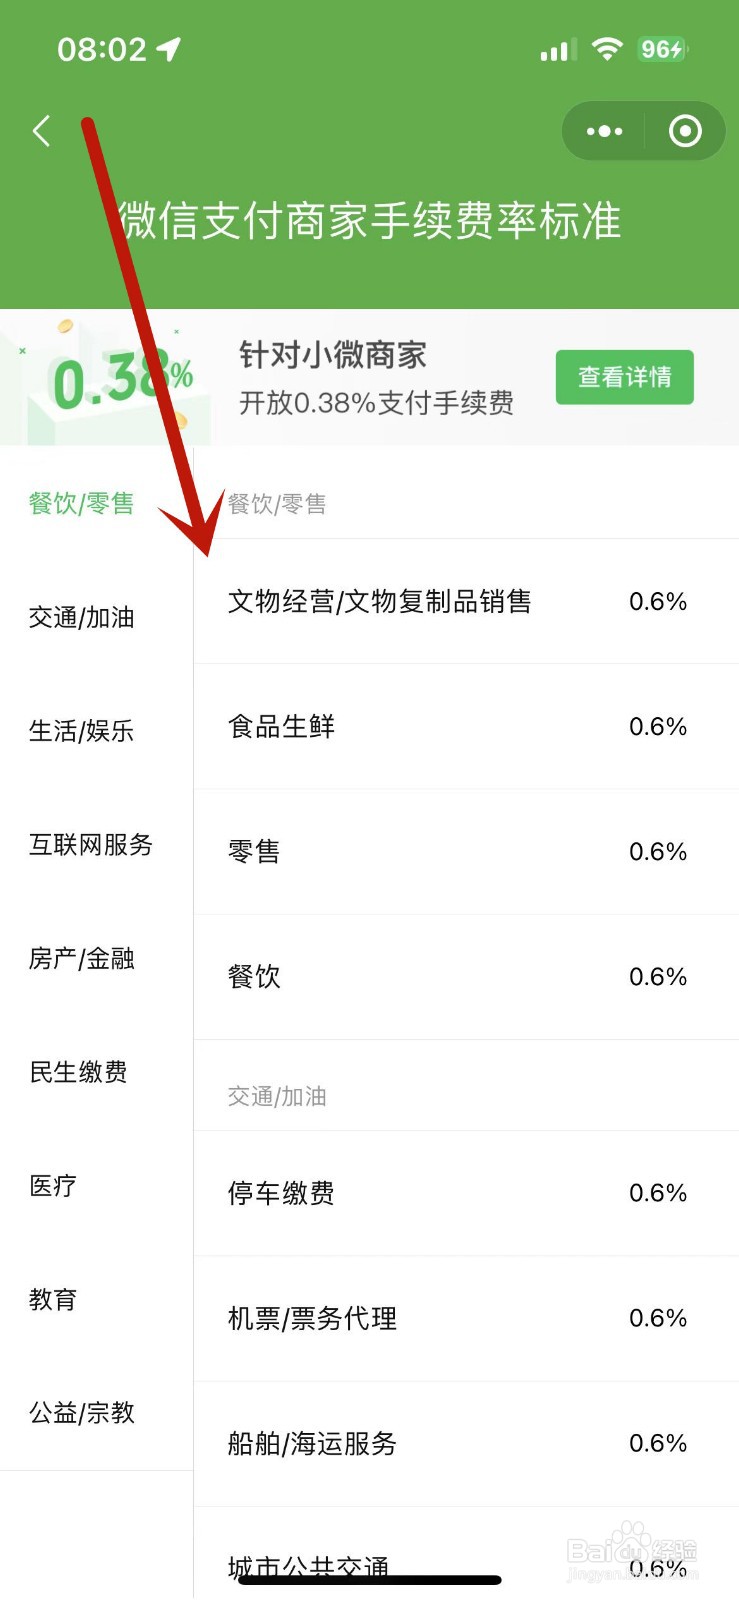This screenshot has height=1600, width=739.
Task: Open the mini program more-options menu
Action: click(x=604, y=131)
